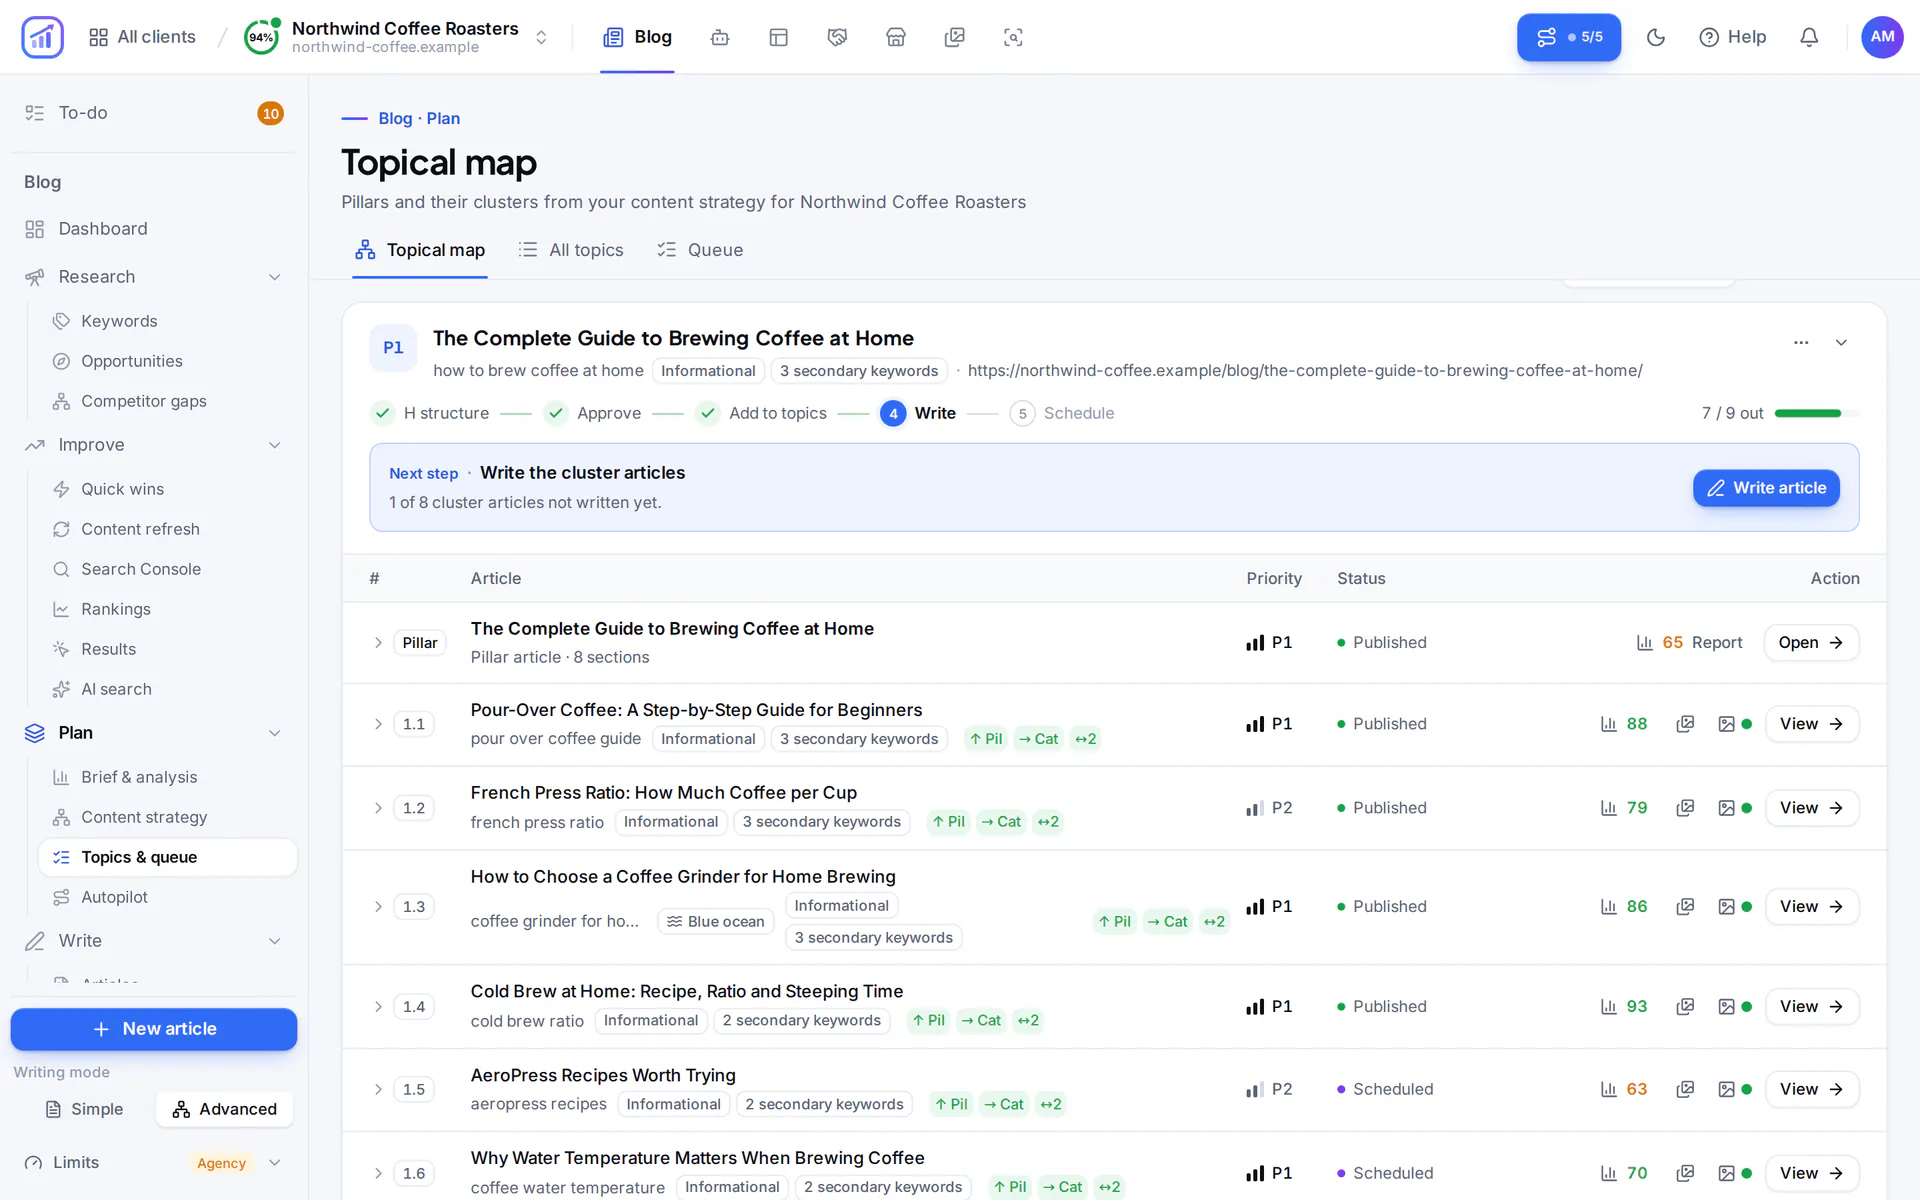Click image icon in Coffee Grinder row
This screenshot has width=1920, height=1200.
click(x=1727, y=907)
